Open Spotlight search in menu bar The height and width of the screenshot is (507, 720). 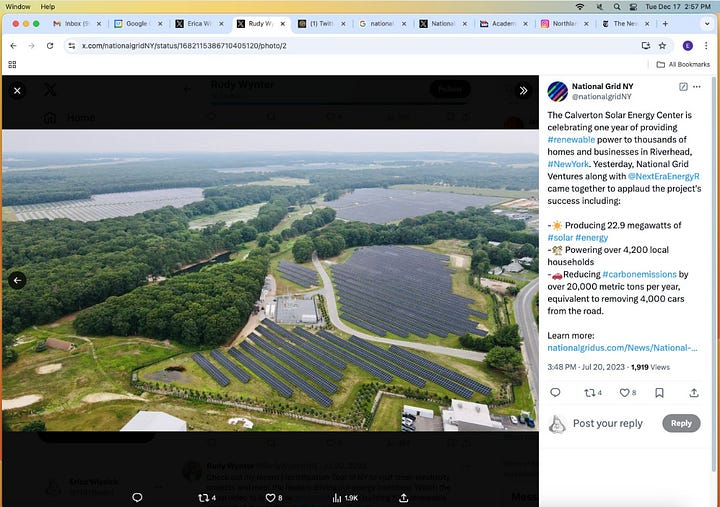pyautogui.click(x=617, y=6)
